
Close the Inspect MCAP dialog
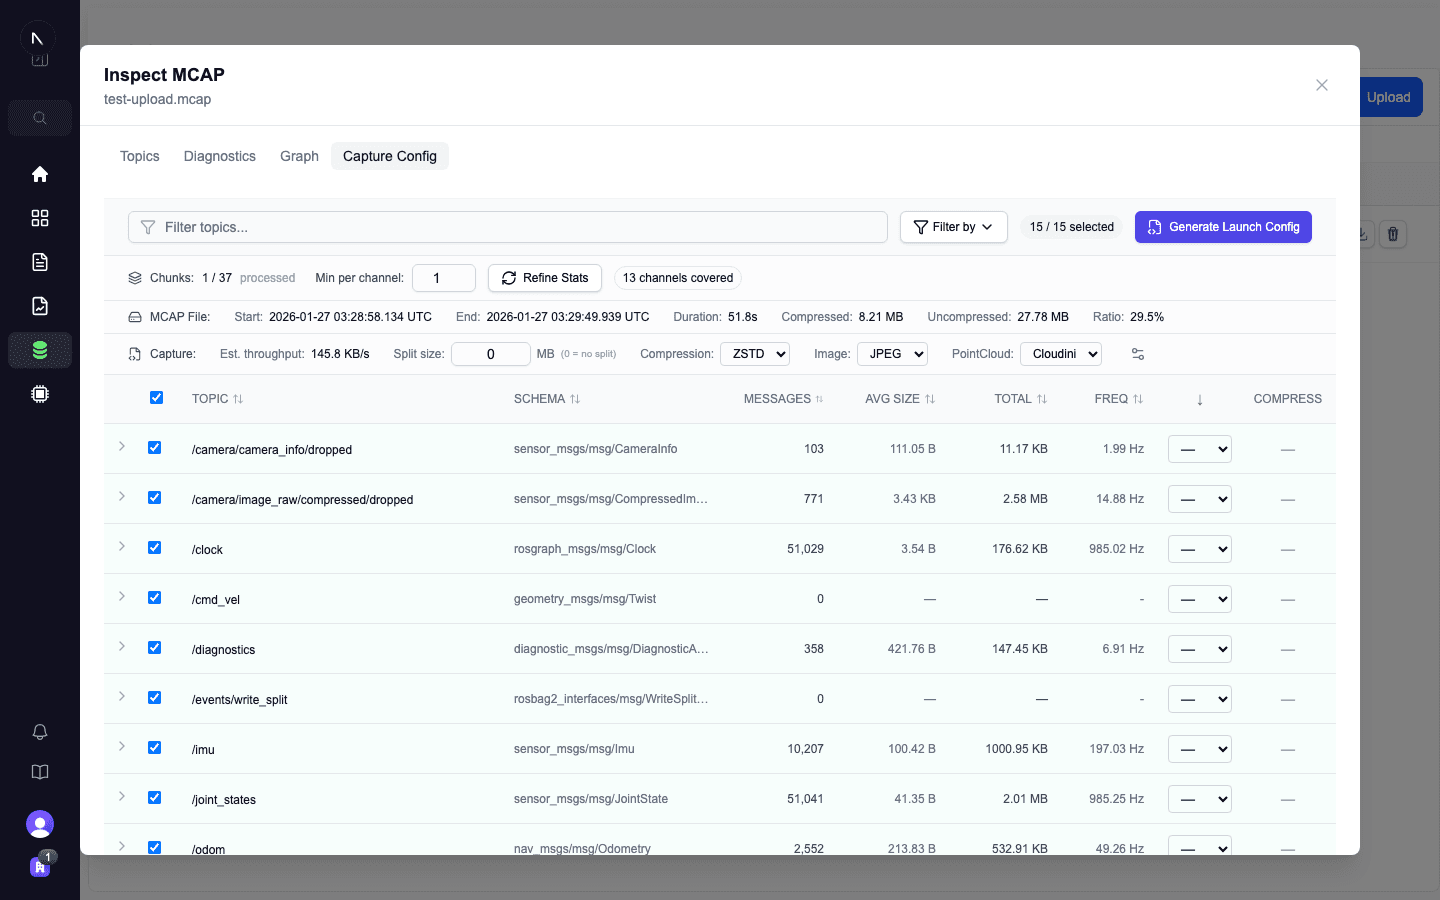1322,85
